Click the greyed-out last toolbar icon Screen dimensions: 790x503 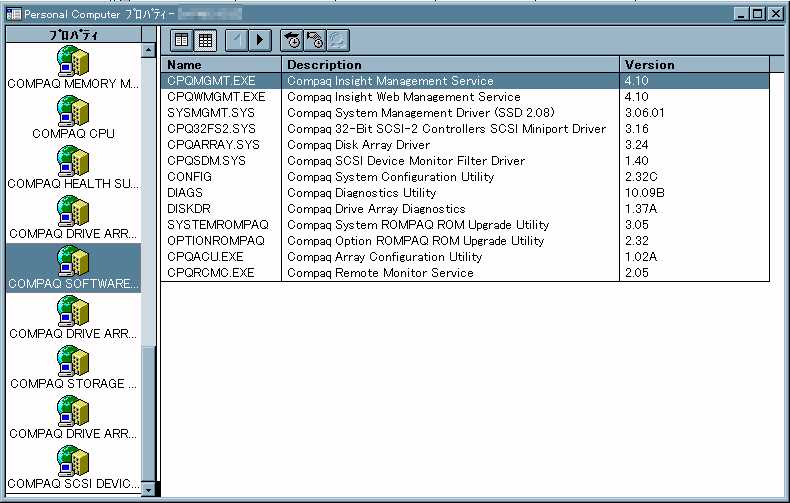click(x=338, y=40)
